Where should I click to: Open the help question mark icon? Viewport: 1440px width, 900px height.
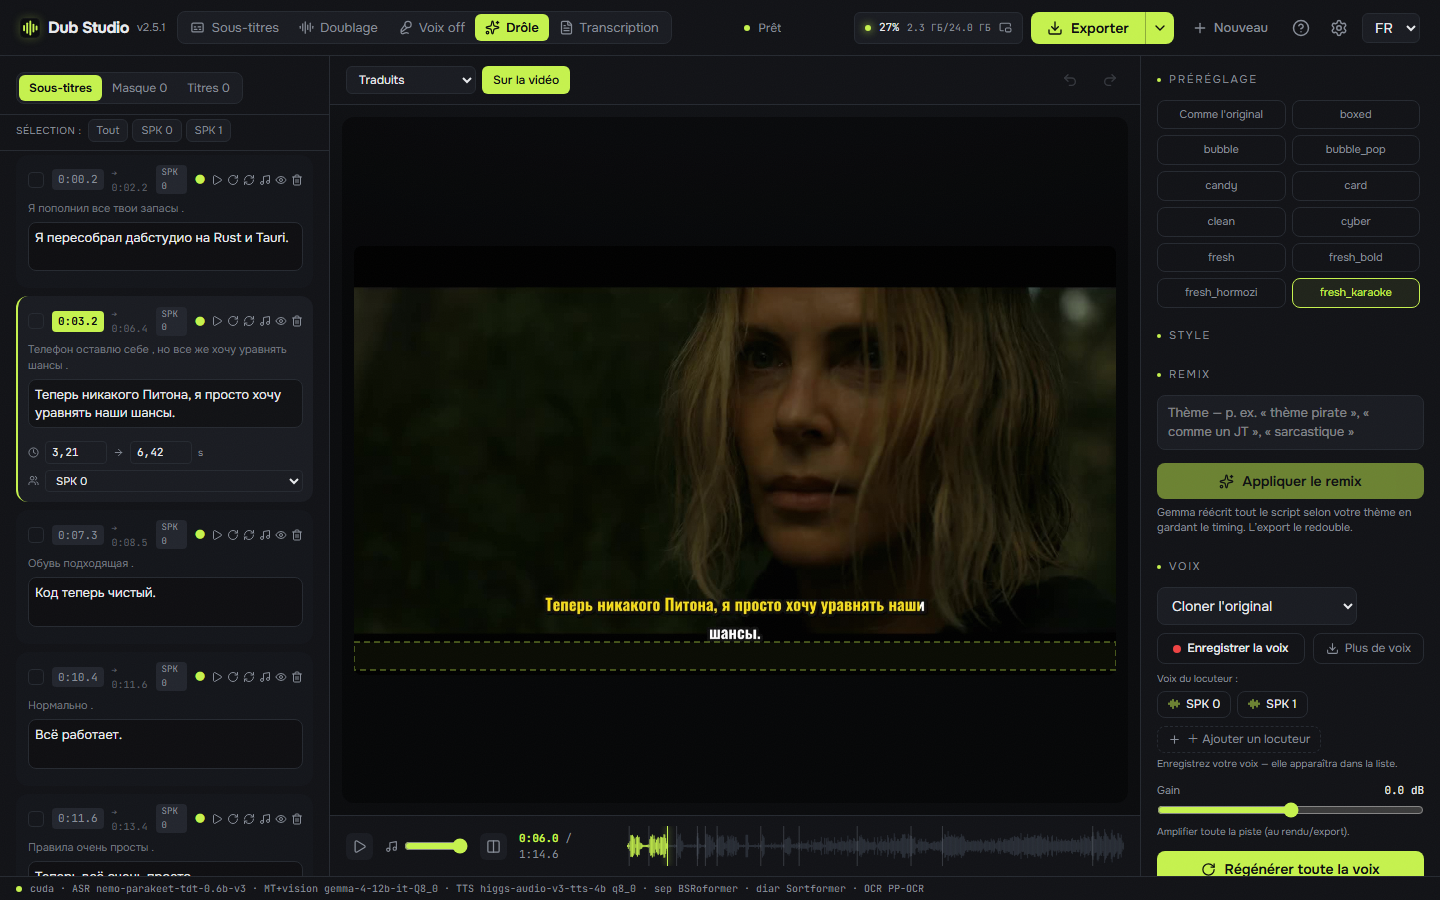(x=1301, y=28)
